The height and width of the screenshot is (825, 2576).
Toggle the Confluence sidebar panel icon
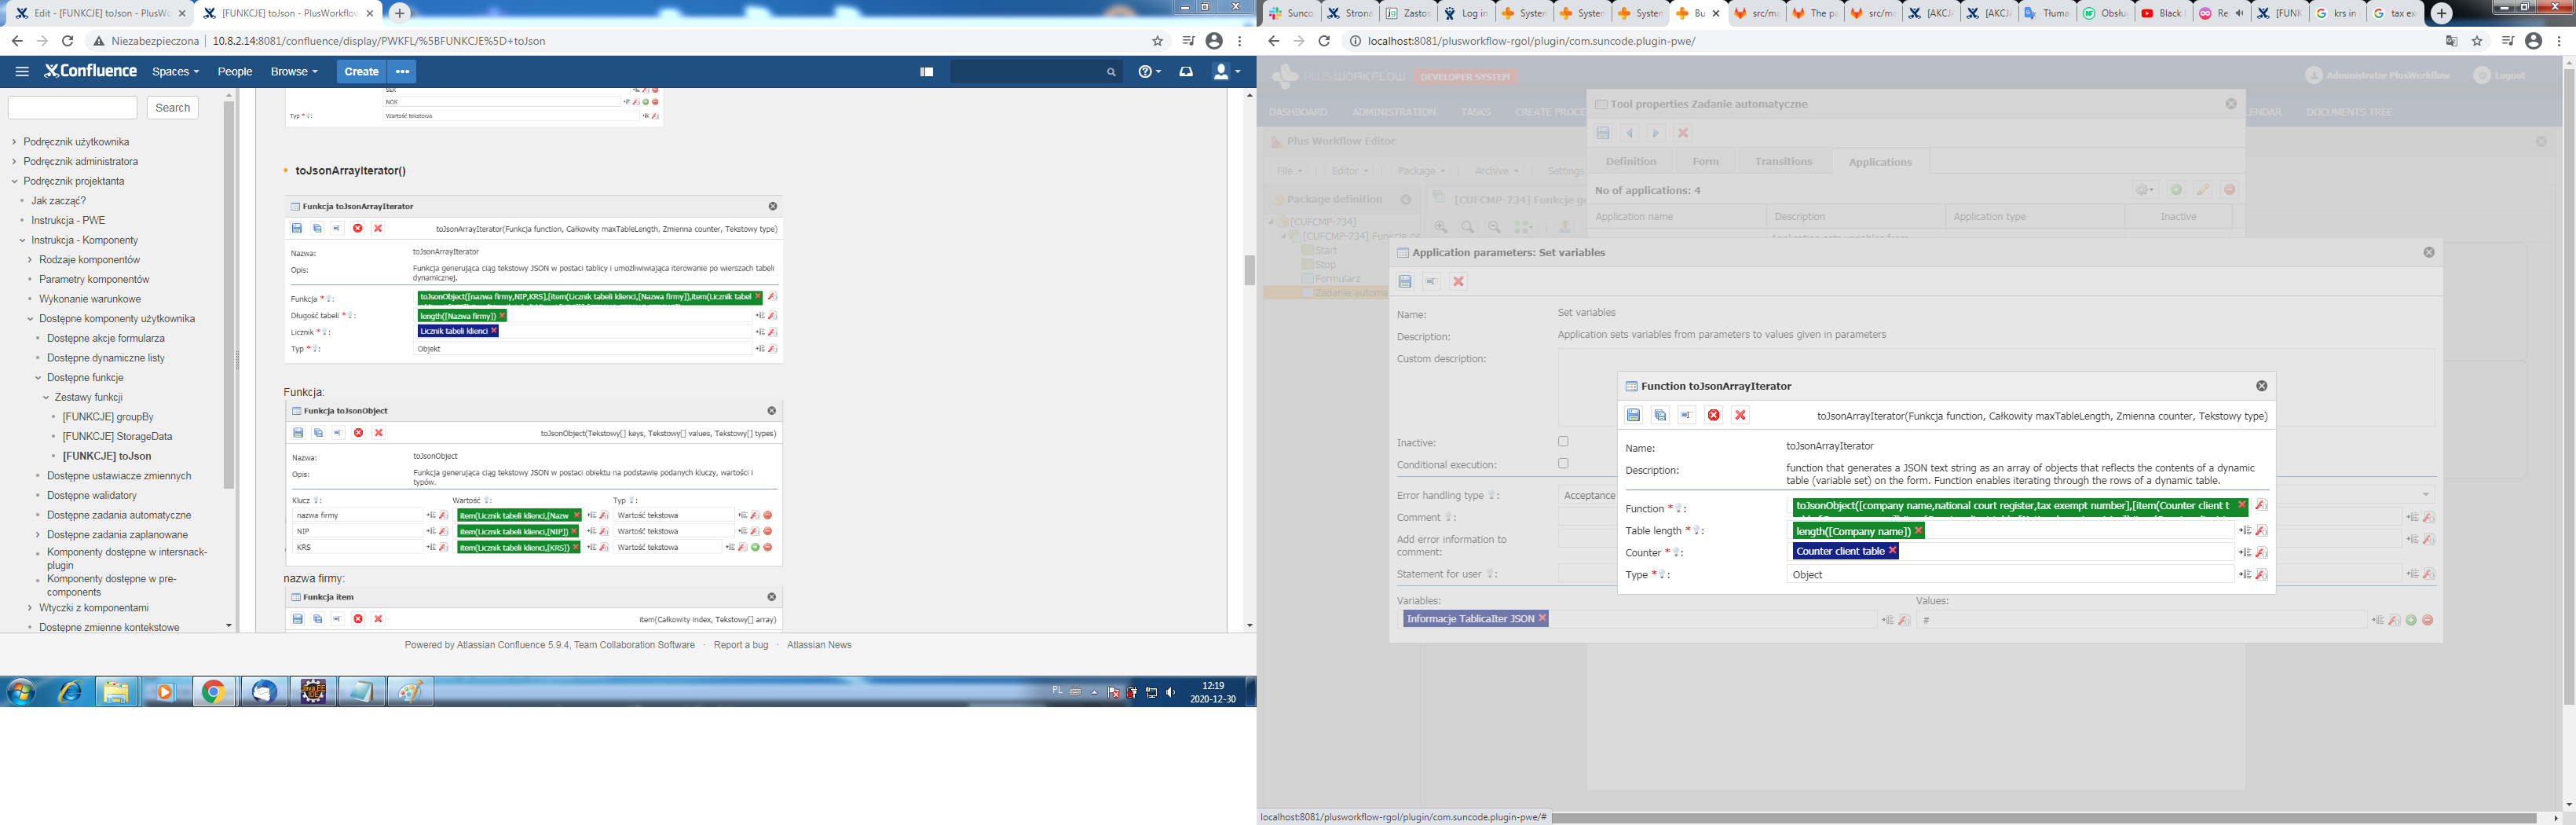tap(927, 72)
